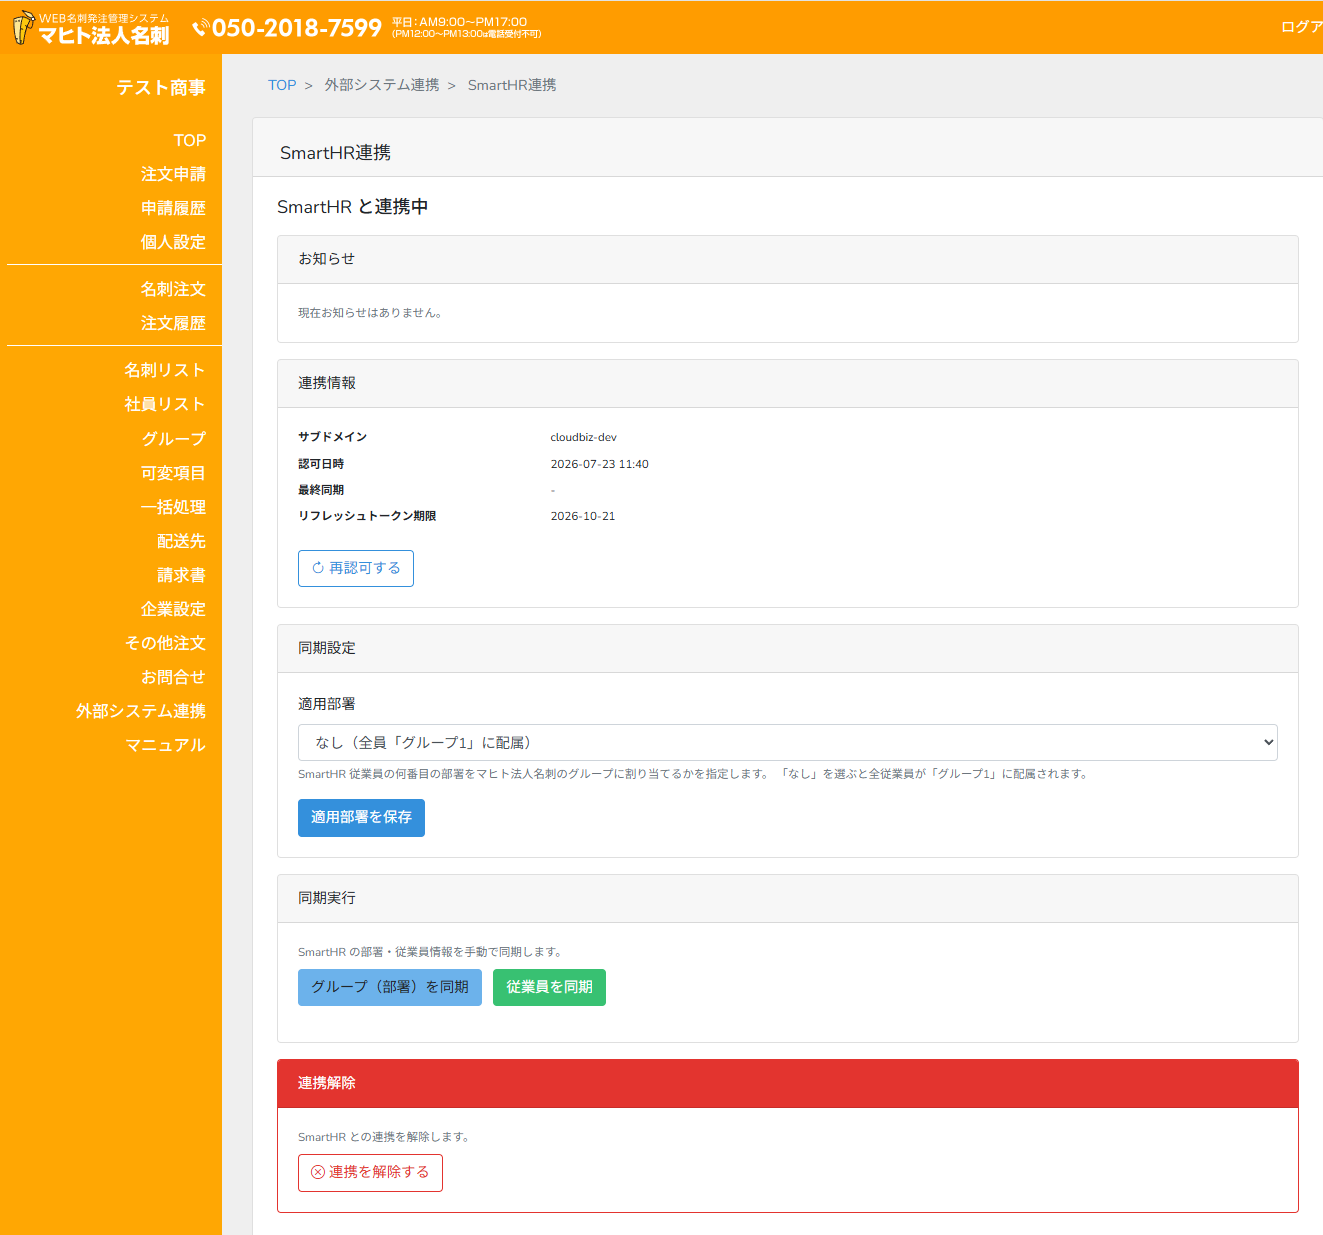Click the SmartHR と連携中 heading
Viewport: 1323px width, 1235px height.
(353, 207)
